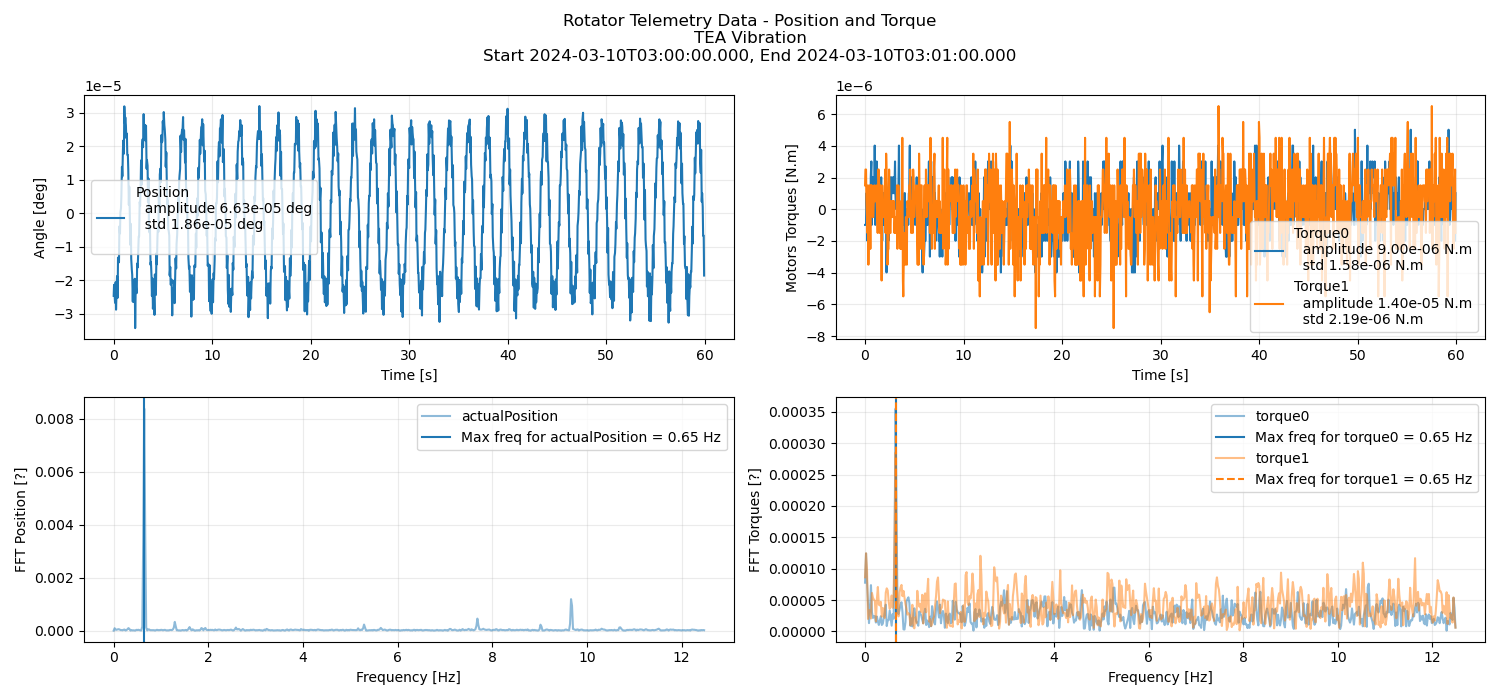The image size is (1500, 700).
Task: Click "Time [s]" label under the Motors Torques plot
Action: tap(1160, 375)
